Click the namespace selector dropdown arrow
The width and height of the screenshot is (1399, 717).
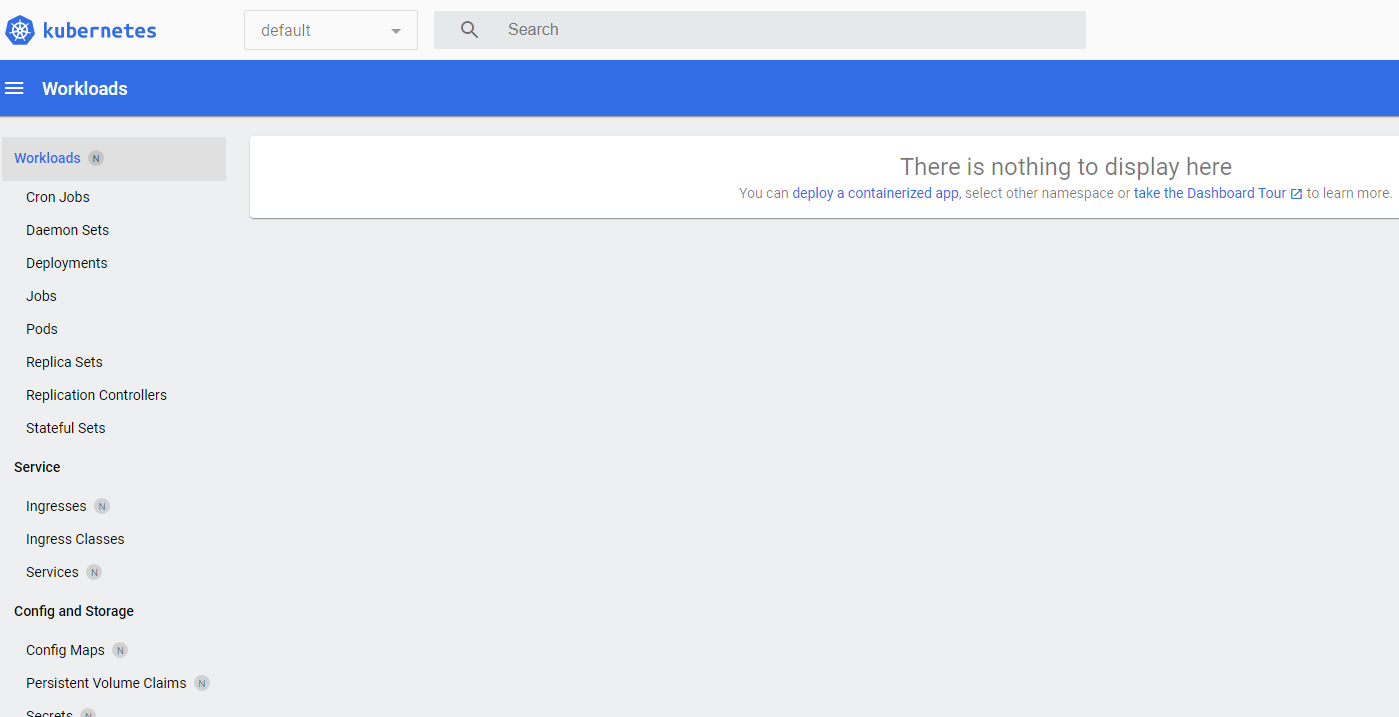coord(396,31)
